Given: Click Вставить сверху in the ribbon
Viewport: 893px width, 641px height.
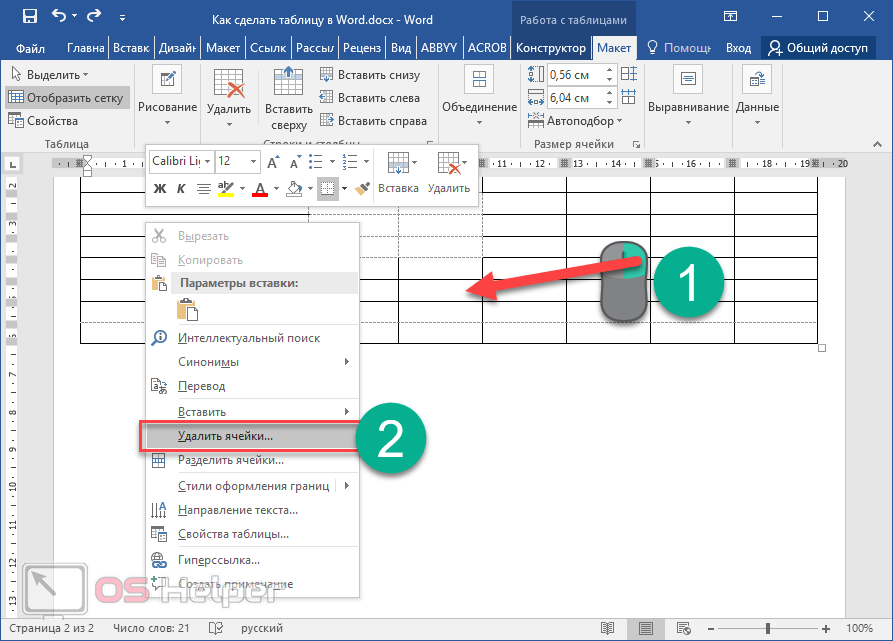Looking at the screenshot, I should click(x=288, y=98).
